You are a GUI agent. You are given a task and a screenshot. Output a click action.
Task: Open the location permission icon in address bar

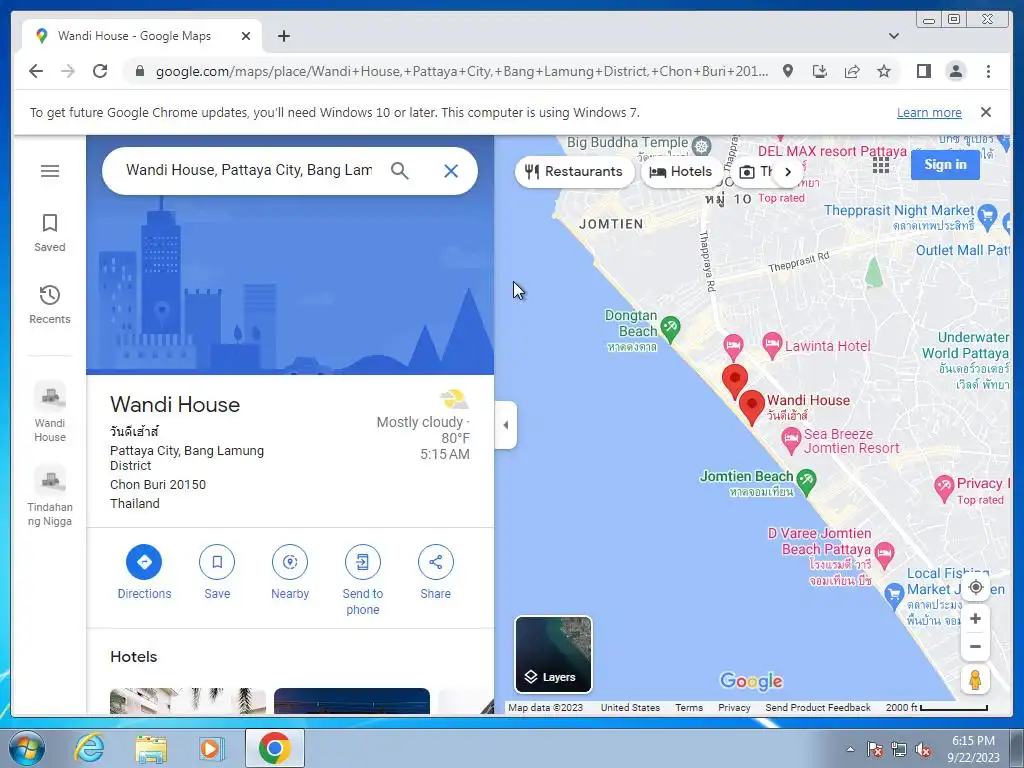[x=788, y=71]
